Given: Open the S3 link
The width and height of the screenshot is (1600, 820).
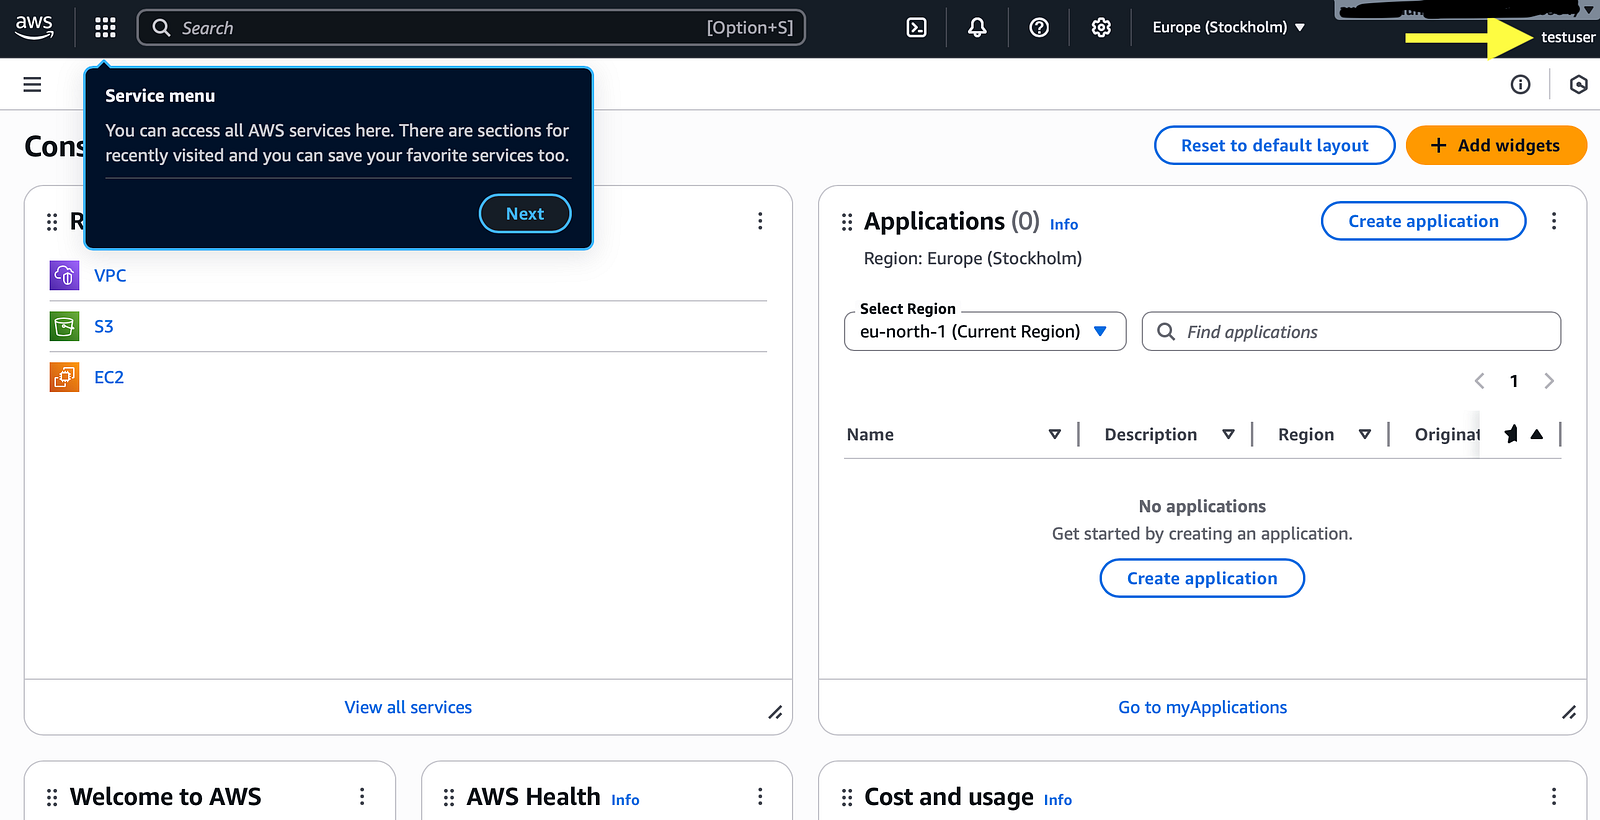Looking at the screenshot, I should pyautogui.click(x=104, y=326).
